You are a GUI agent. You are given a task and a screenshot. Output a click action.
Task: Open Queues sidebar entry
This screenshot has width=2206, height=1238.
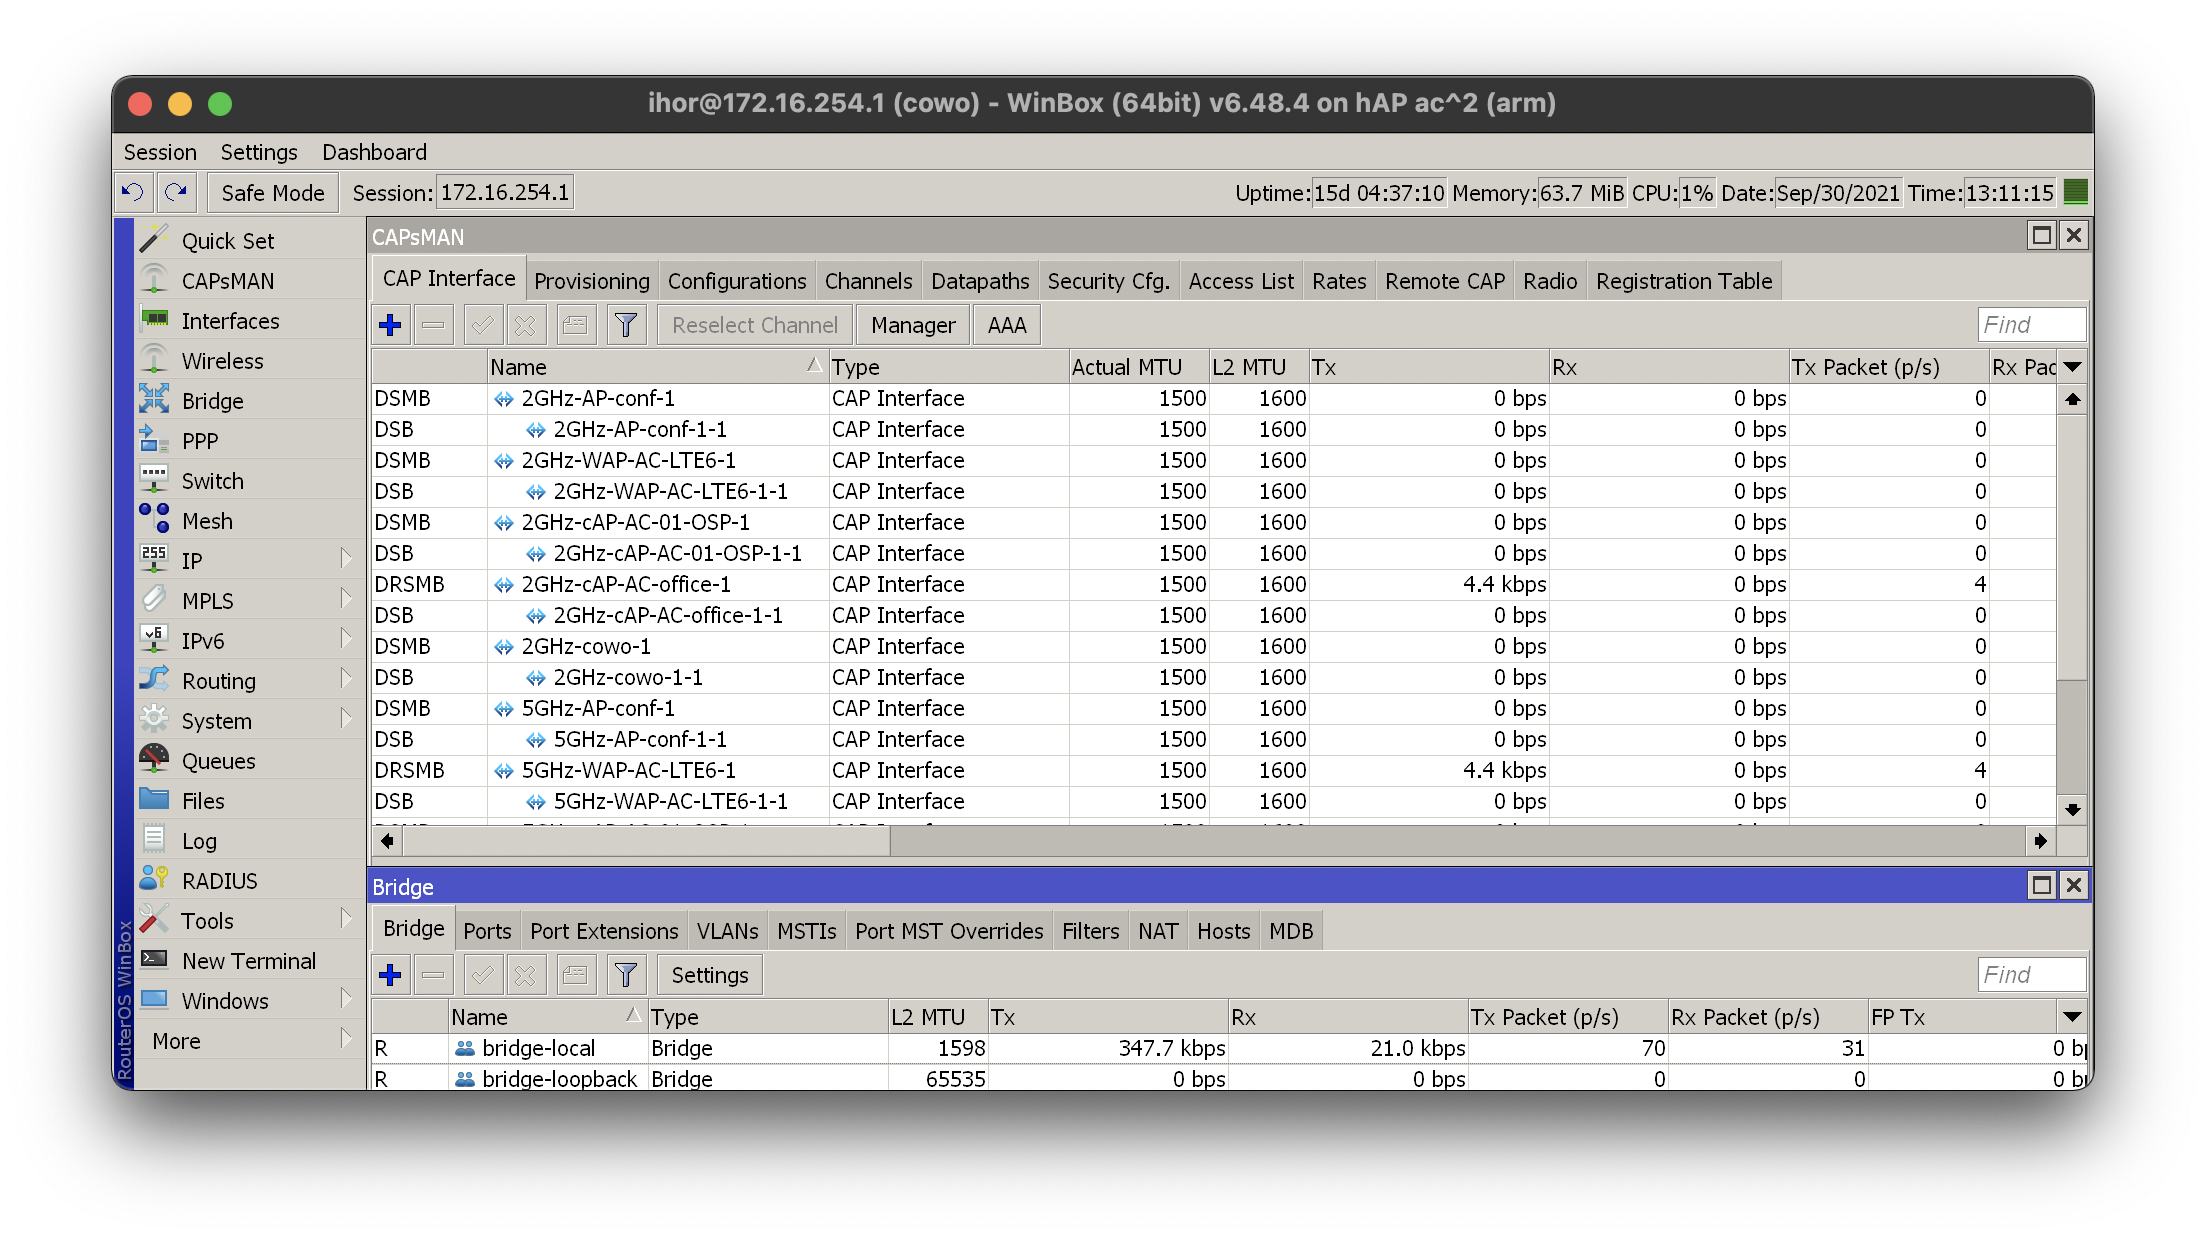click(x=249, y=761)
